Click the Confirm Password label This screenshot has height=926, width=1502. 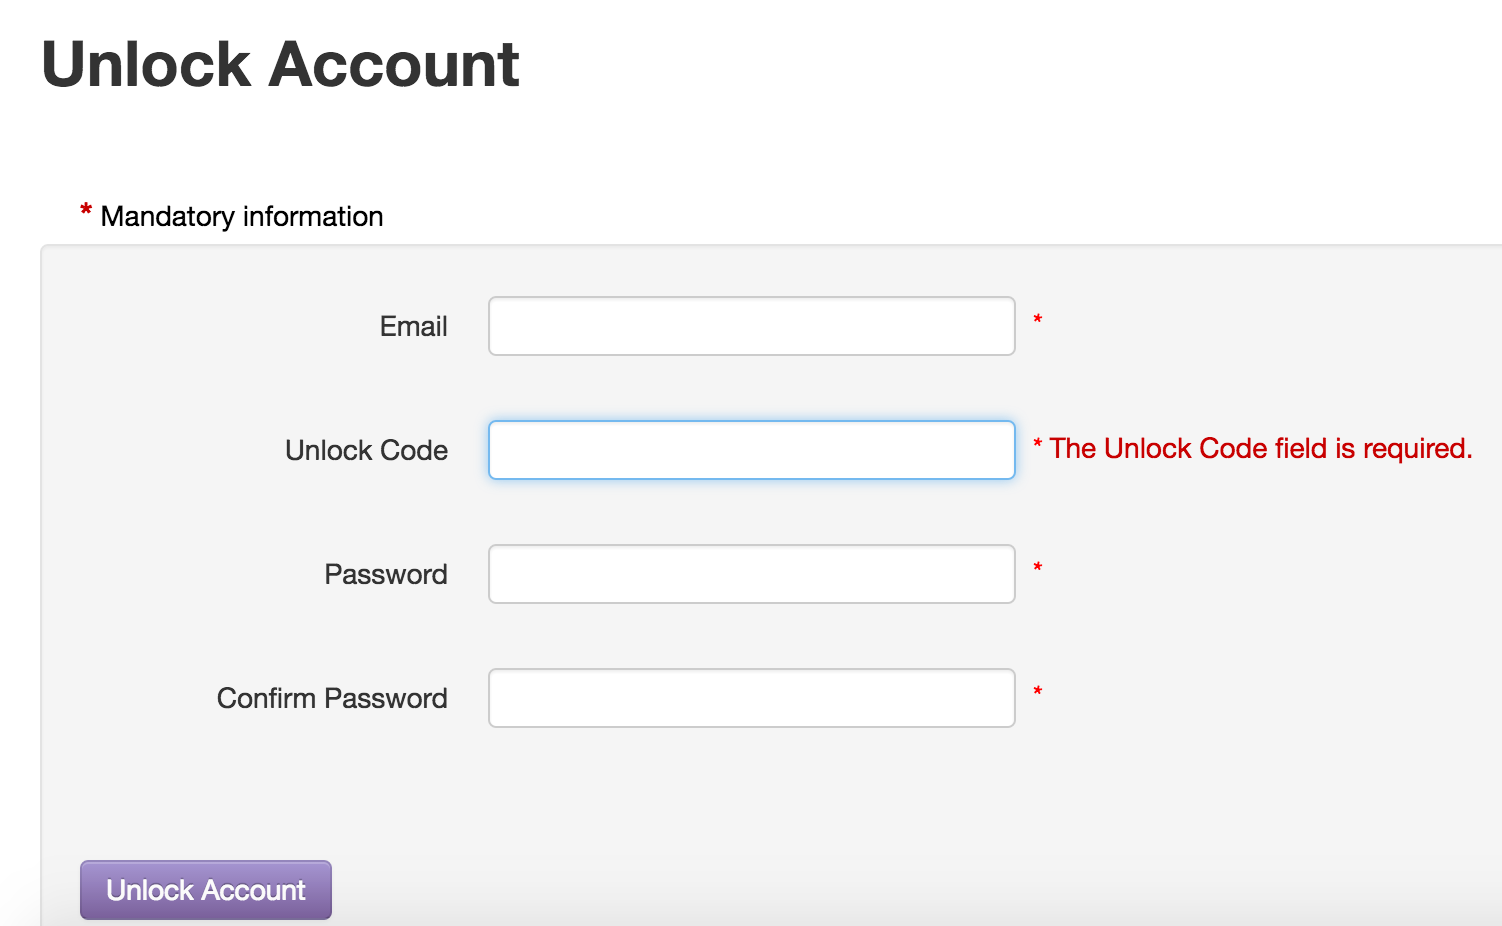332,699
